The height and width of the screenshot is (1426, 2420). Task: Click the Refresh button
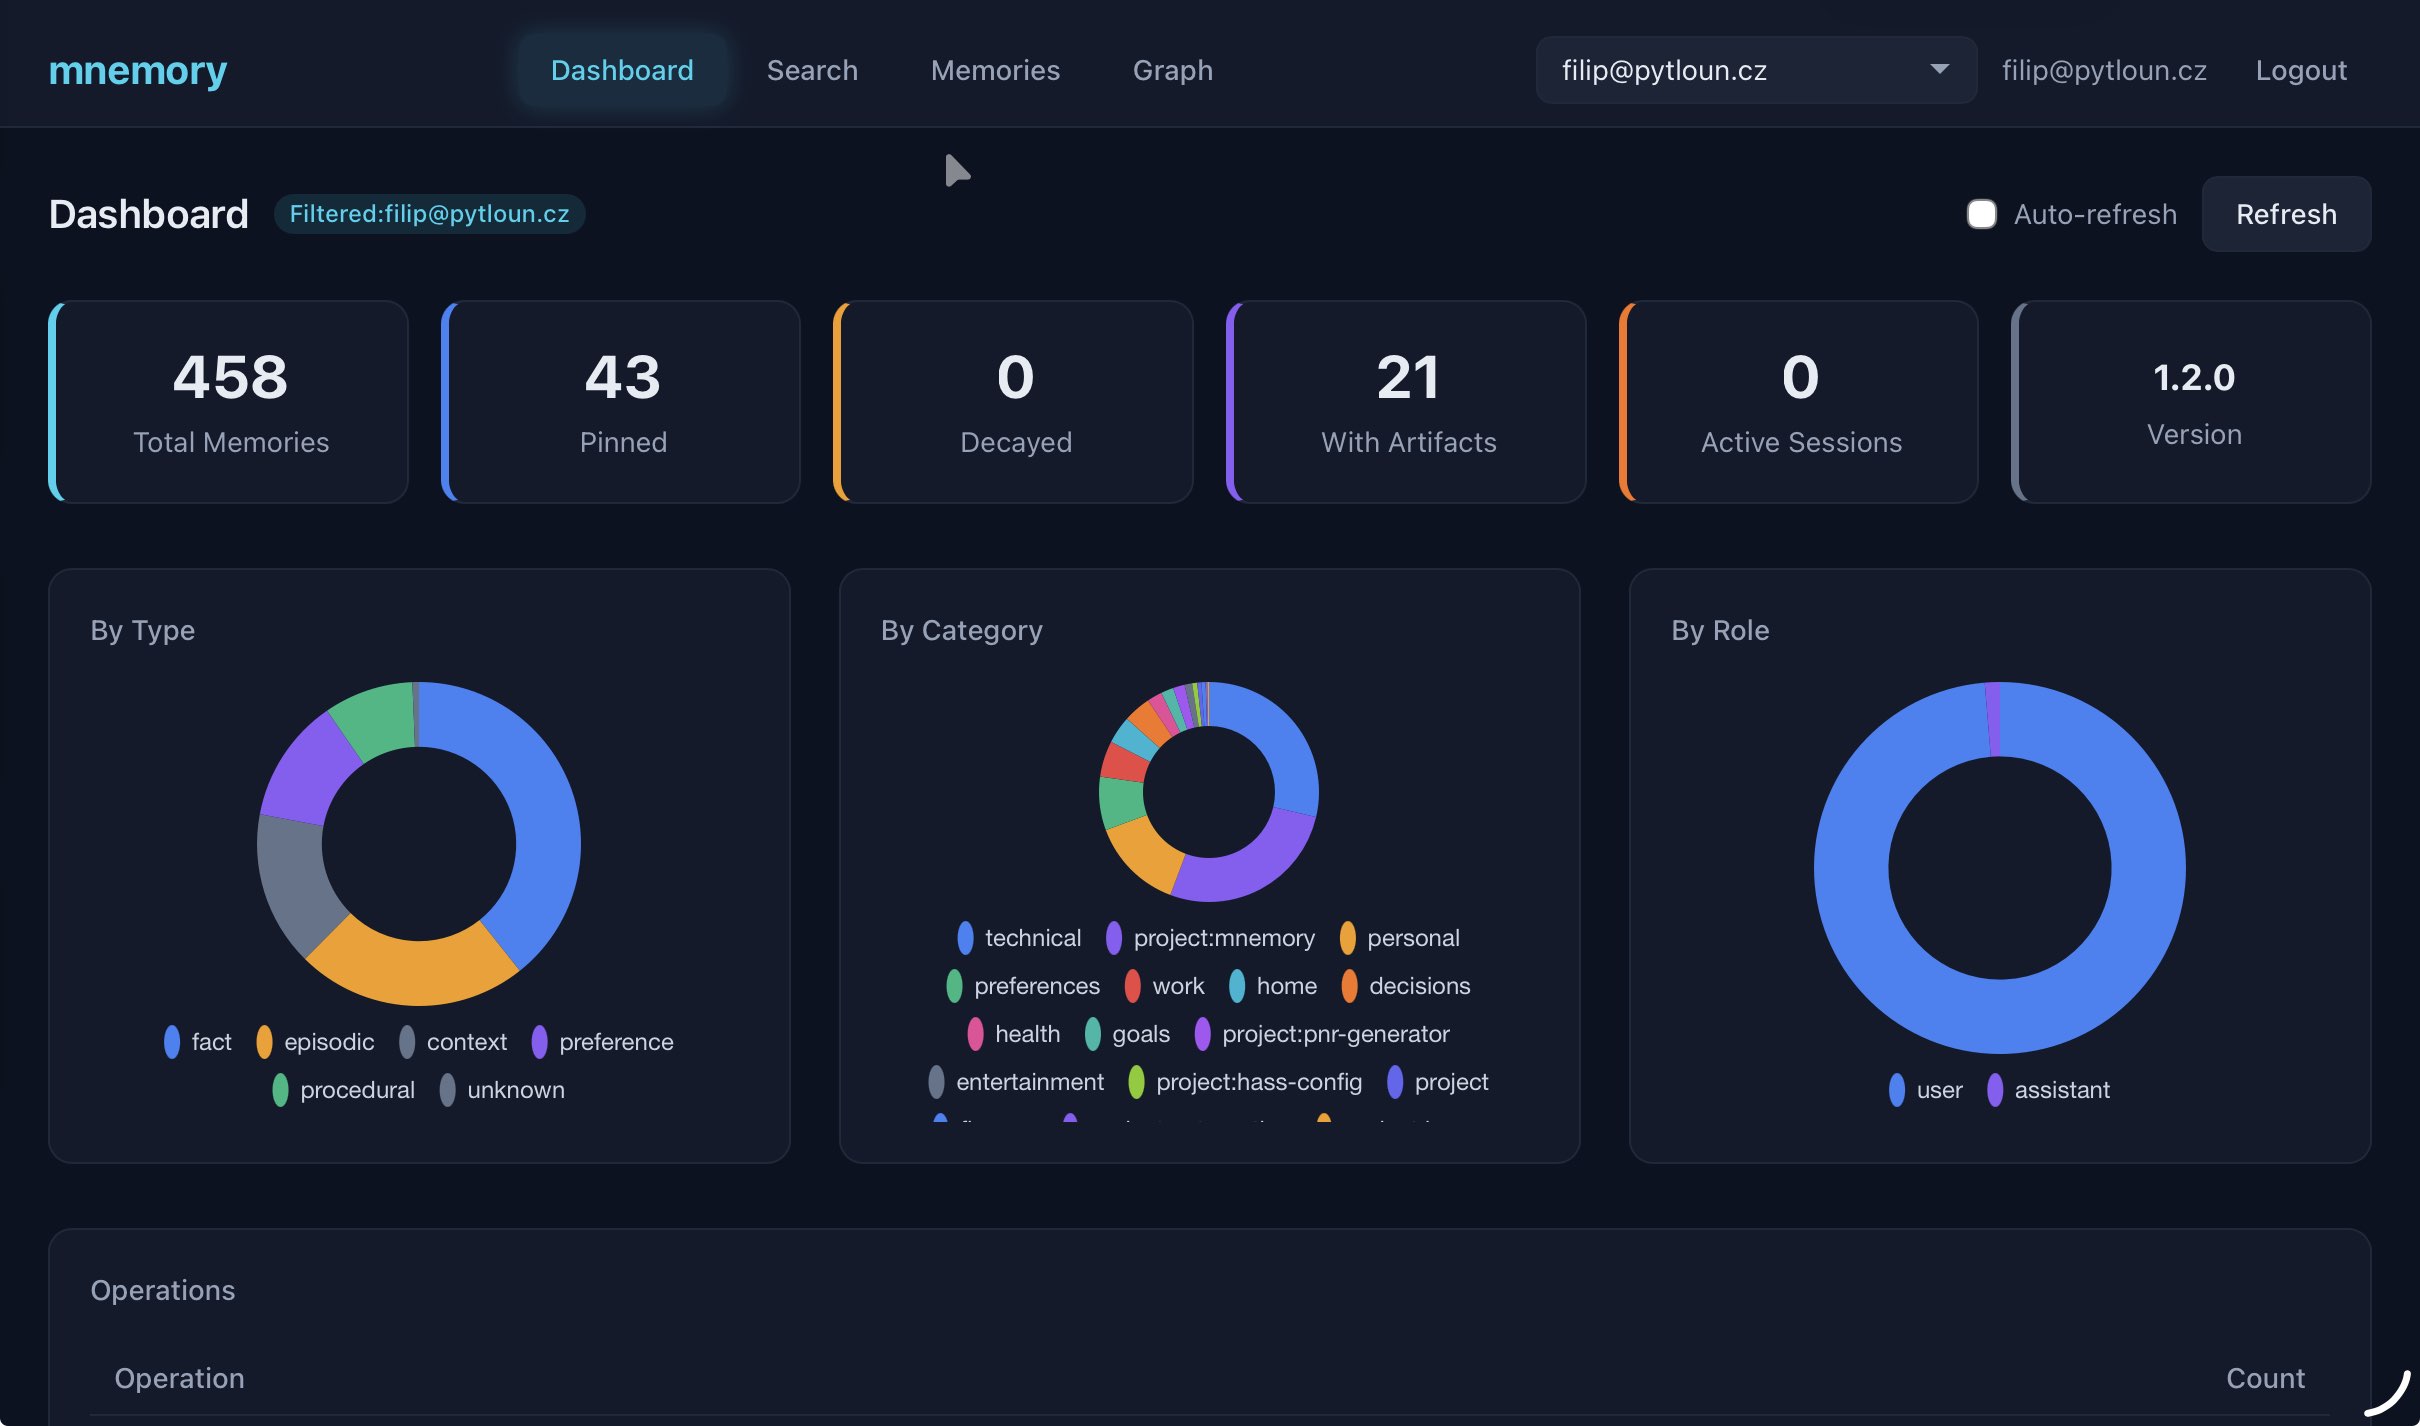pyautogui.click(x=2286, y=214)
